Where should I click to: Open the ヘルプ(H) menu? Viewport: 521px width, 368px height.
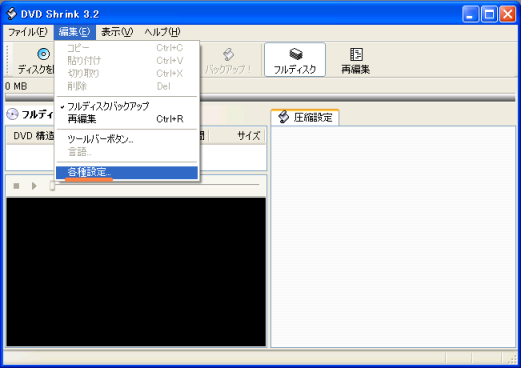(x=162, y=32)
